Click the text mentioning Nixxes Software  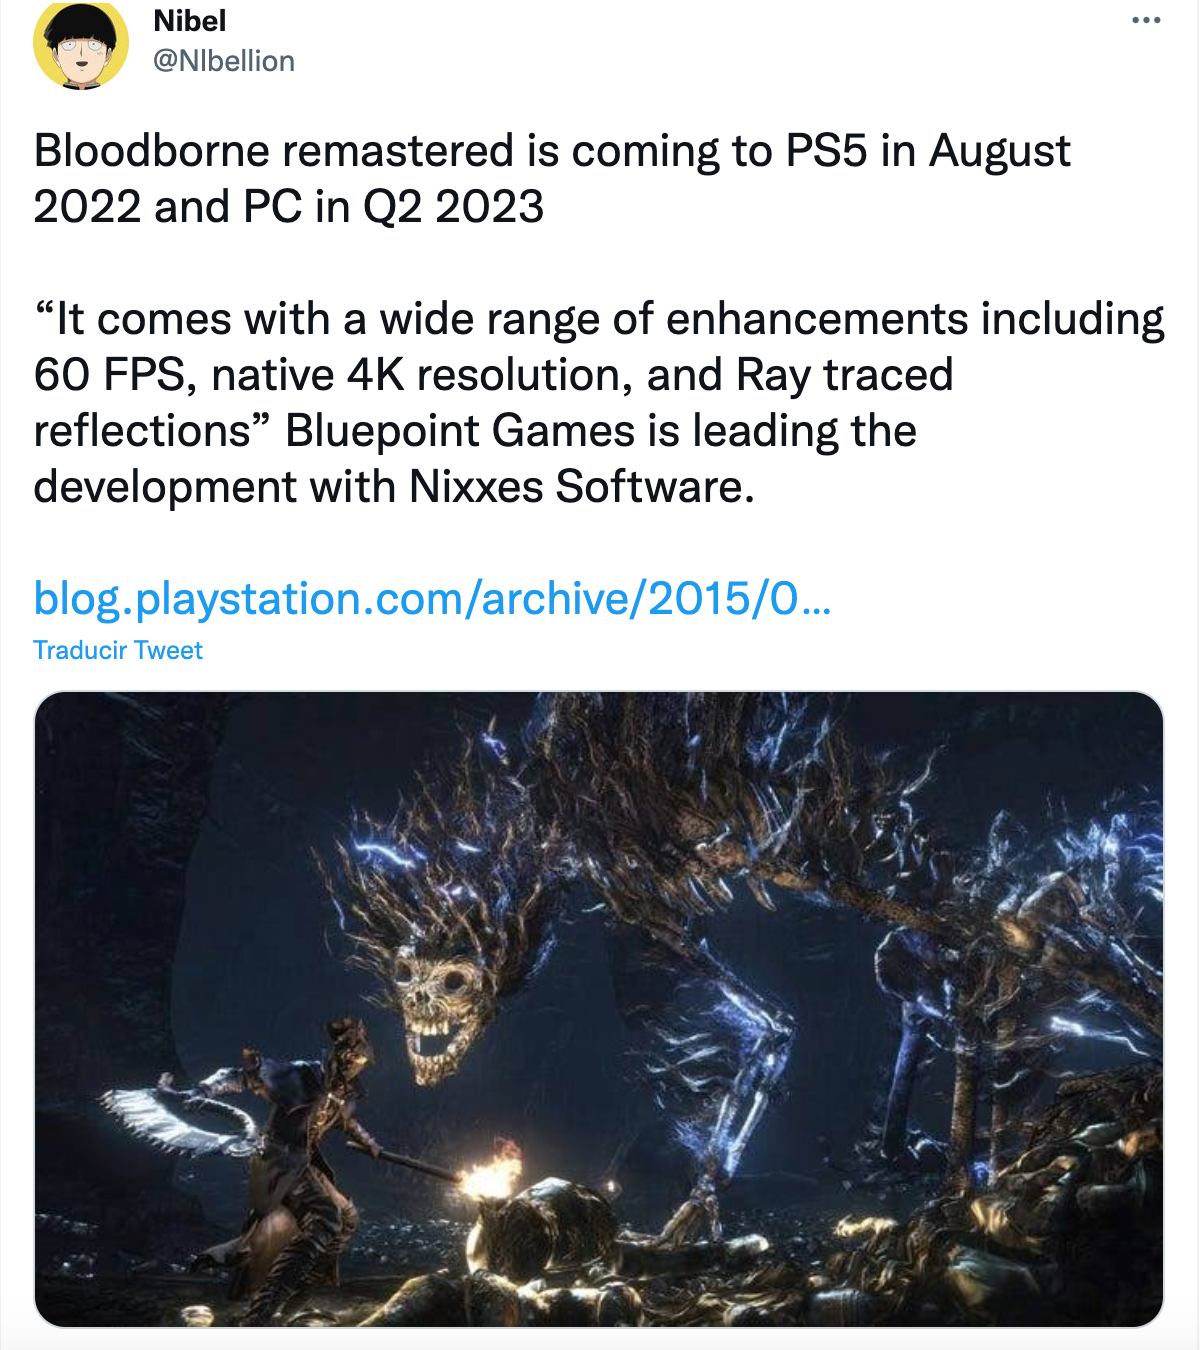[580, 488]
